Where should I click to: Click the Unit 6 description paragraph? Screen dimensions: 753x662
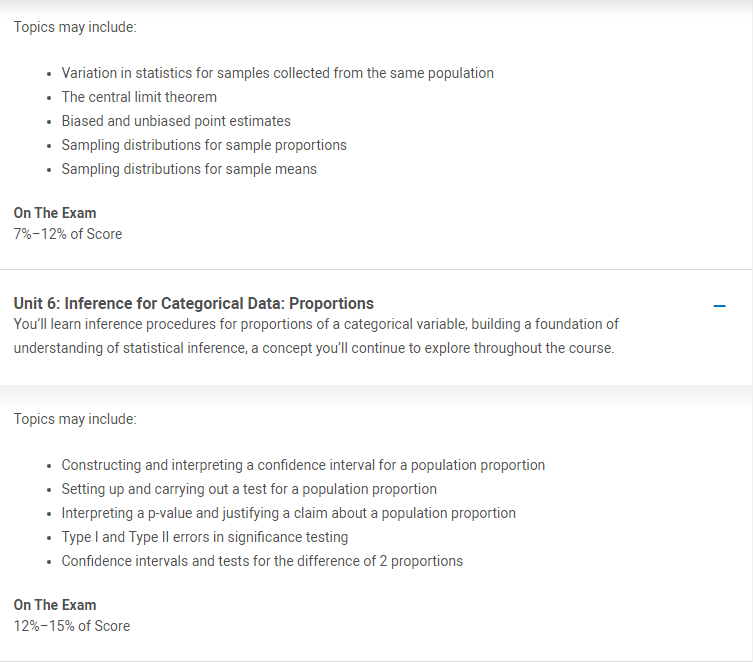pyautogui.click(x=316, y=336)
